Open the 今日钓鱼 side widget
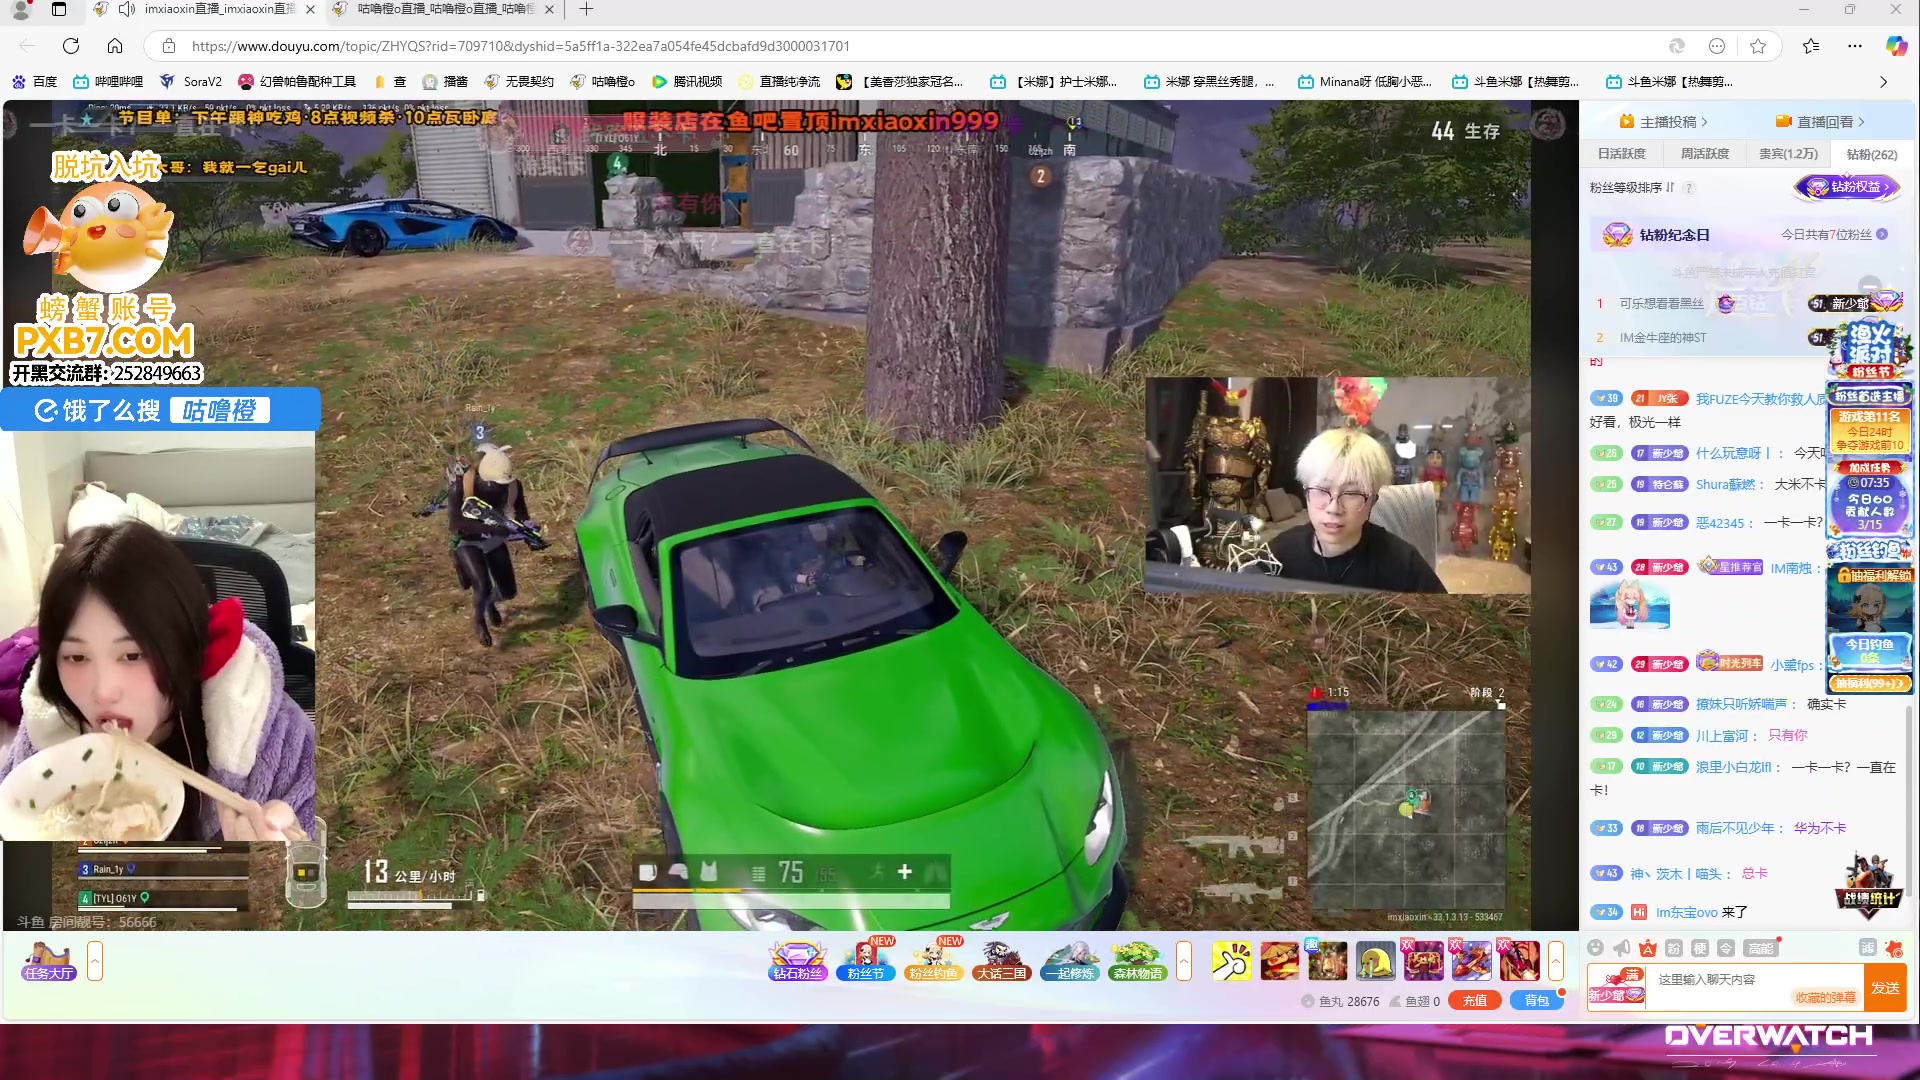 click(x=1870, y=650)
